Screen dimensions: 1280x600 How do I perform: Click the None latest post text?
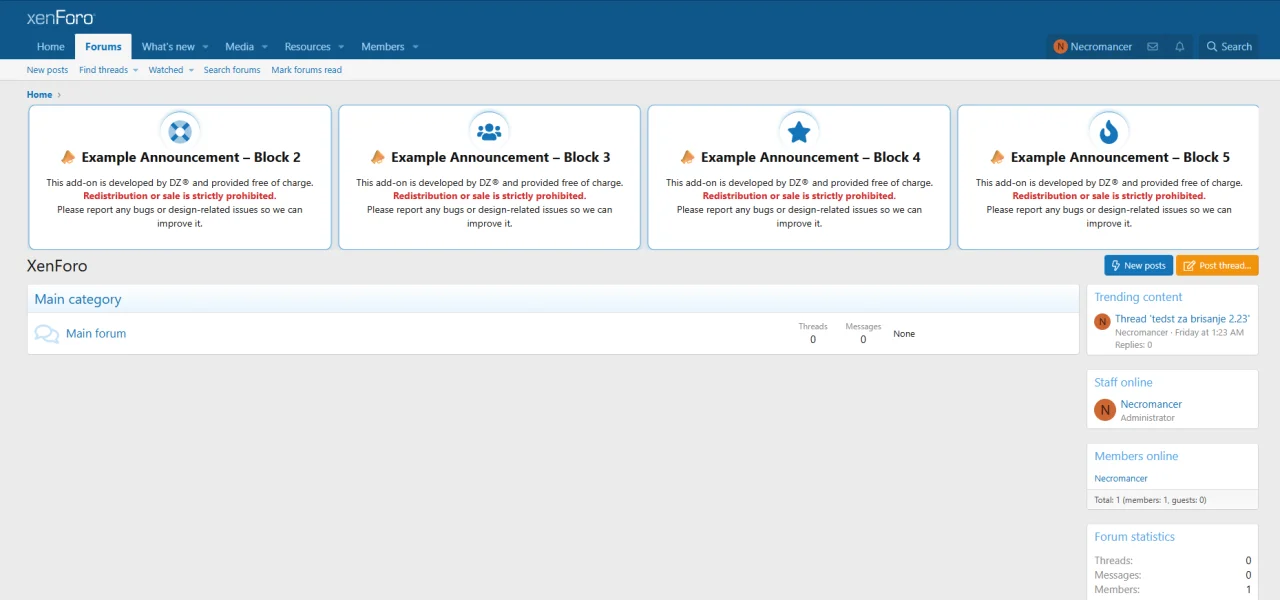pos(904,334)
